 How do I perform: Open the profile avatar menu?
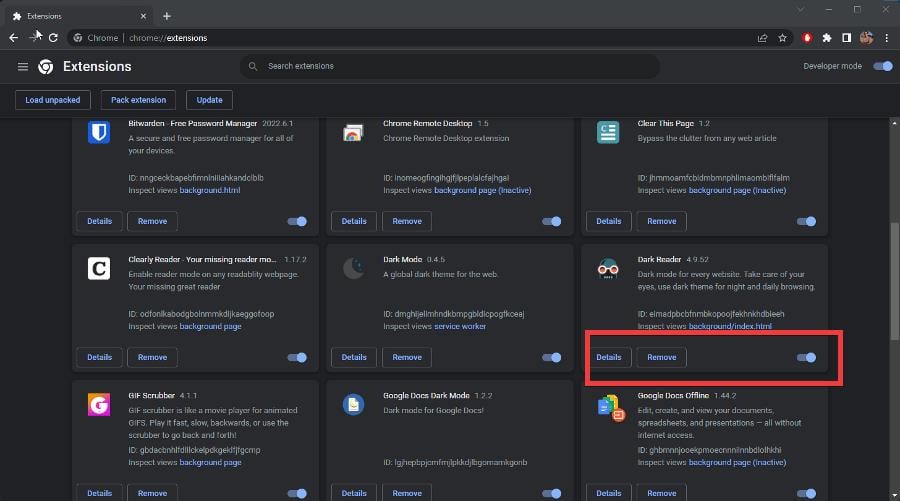click(x=866, y=38)
